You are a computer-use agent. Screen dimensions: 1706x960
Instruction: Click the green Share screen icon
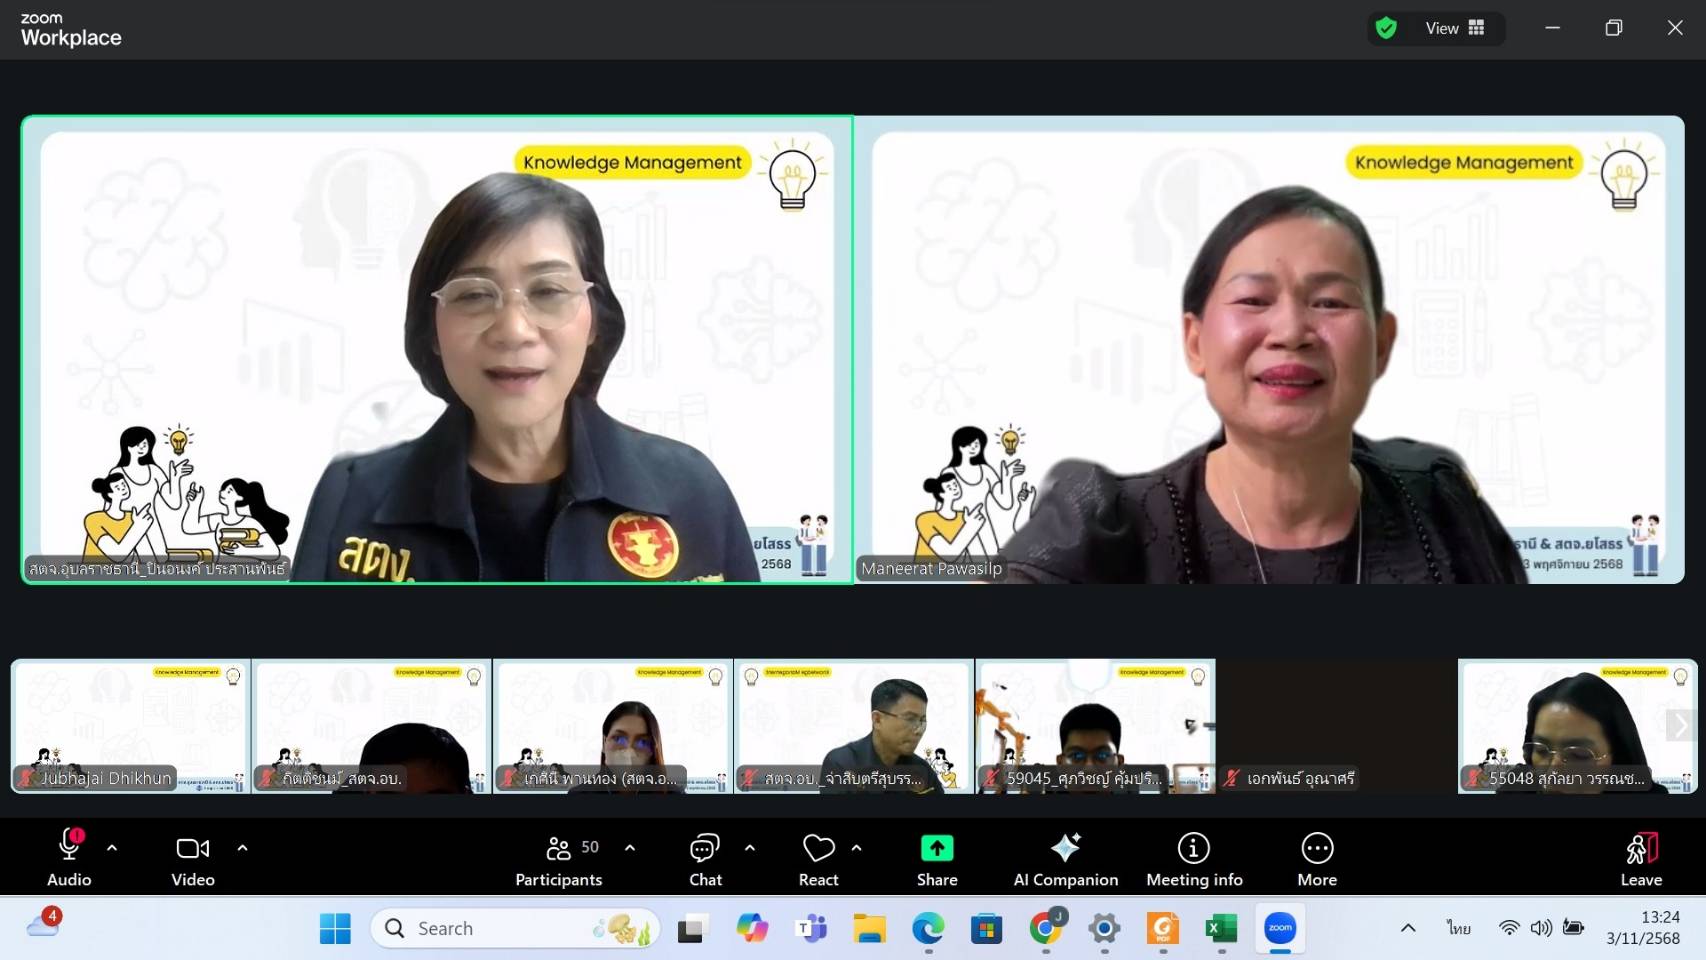(937, 849)
